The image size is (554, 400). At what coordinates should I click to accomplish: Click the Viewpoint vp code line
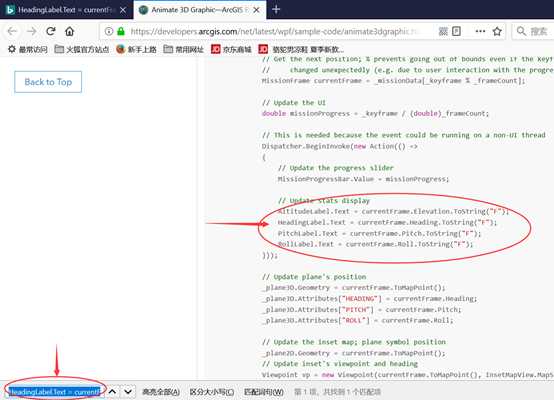408,375
